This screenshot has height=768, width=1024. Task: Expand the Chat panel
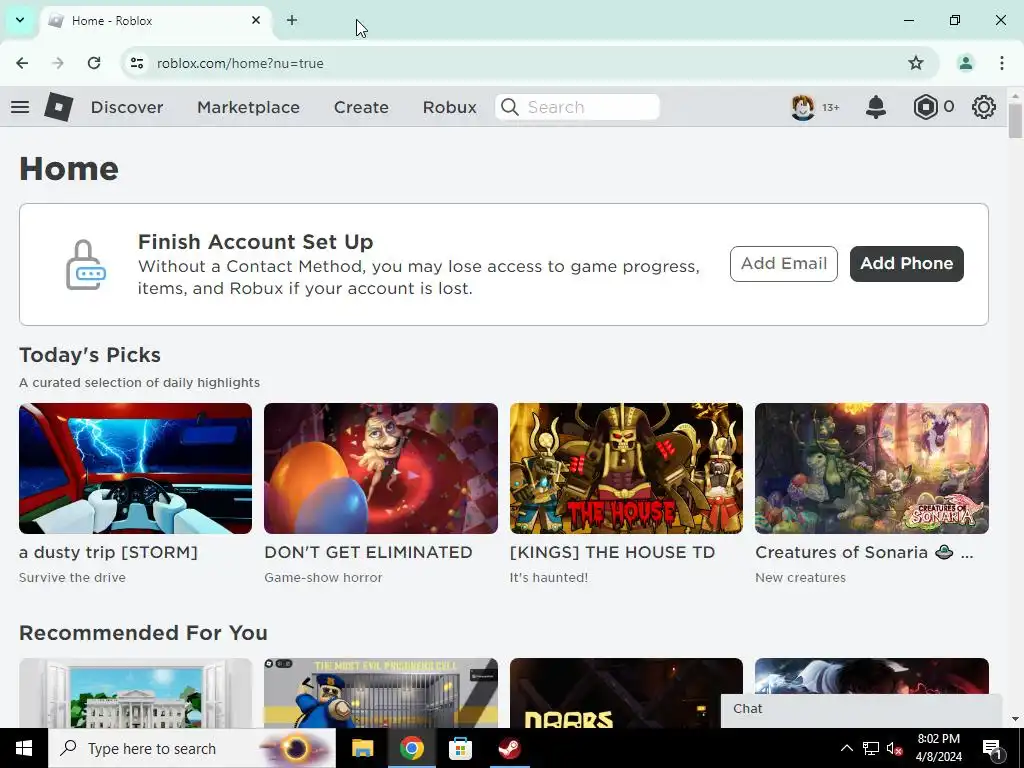click(x=861, y=711)
